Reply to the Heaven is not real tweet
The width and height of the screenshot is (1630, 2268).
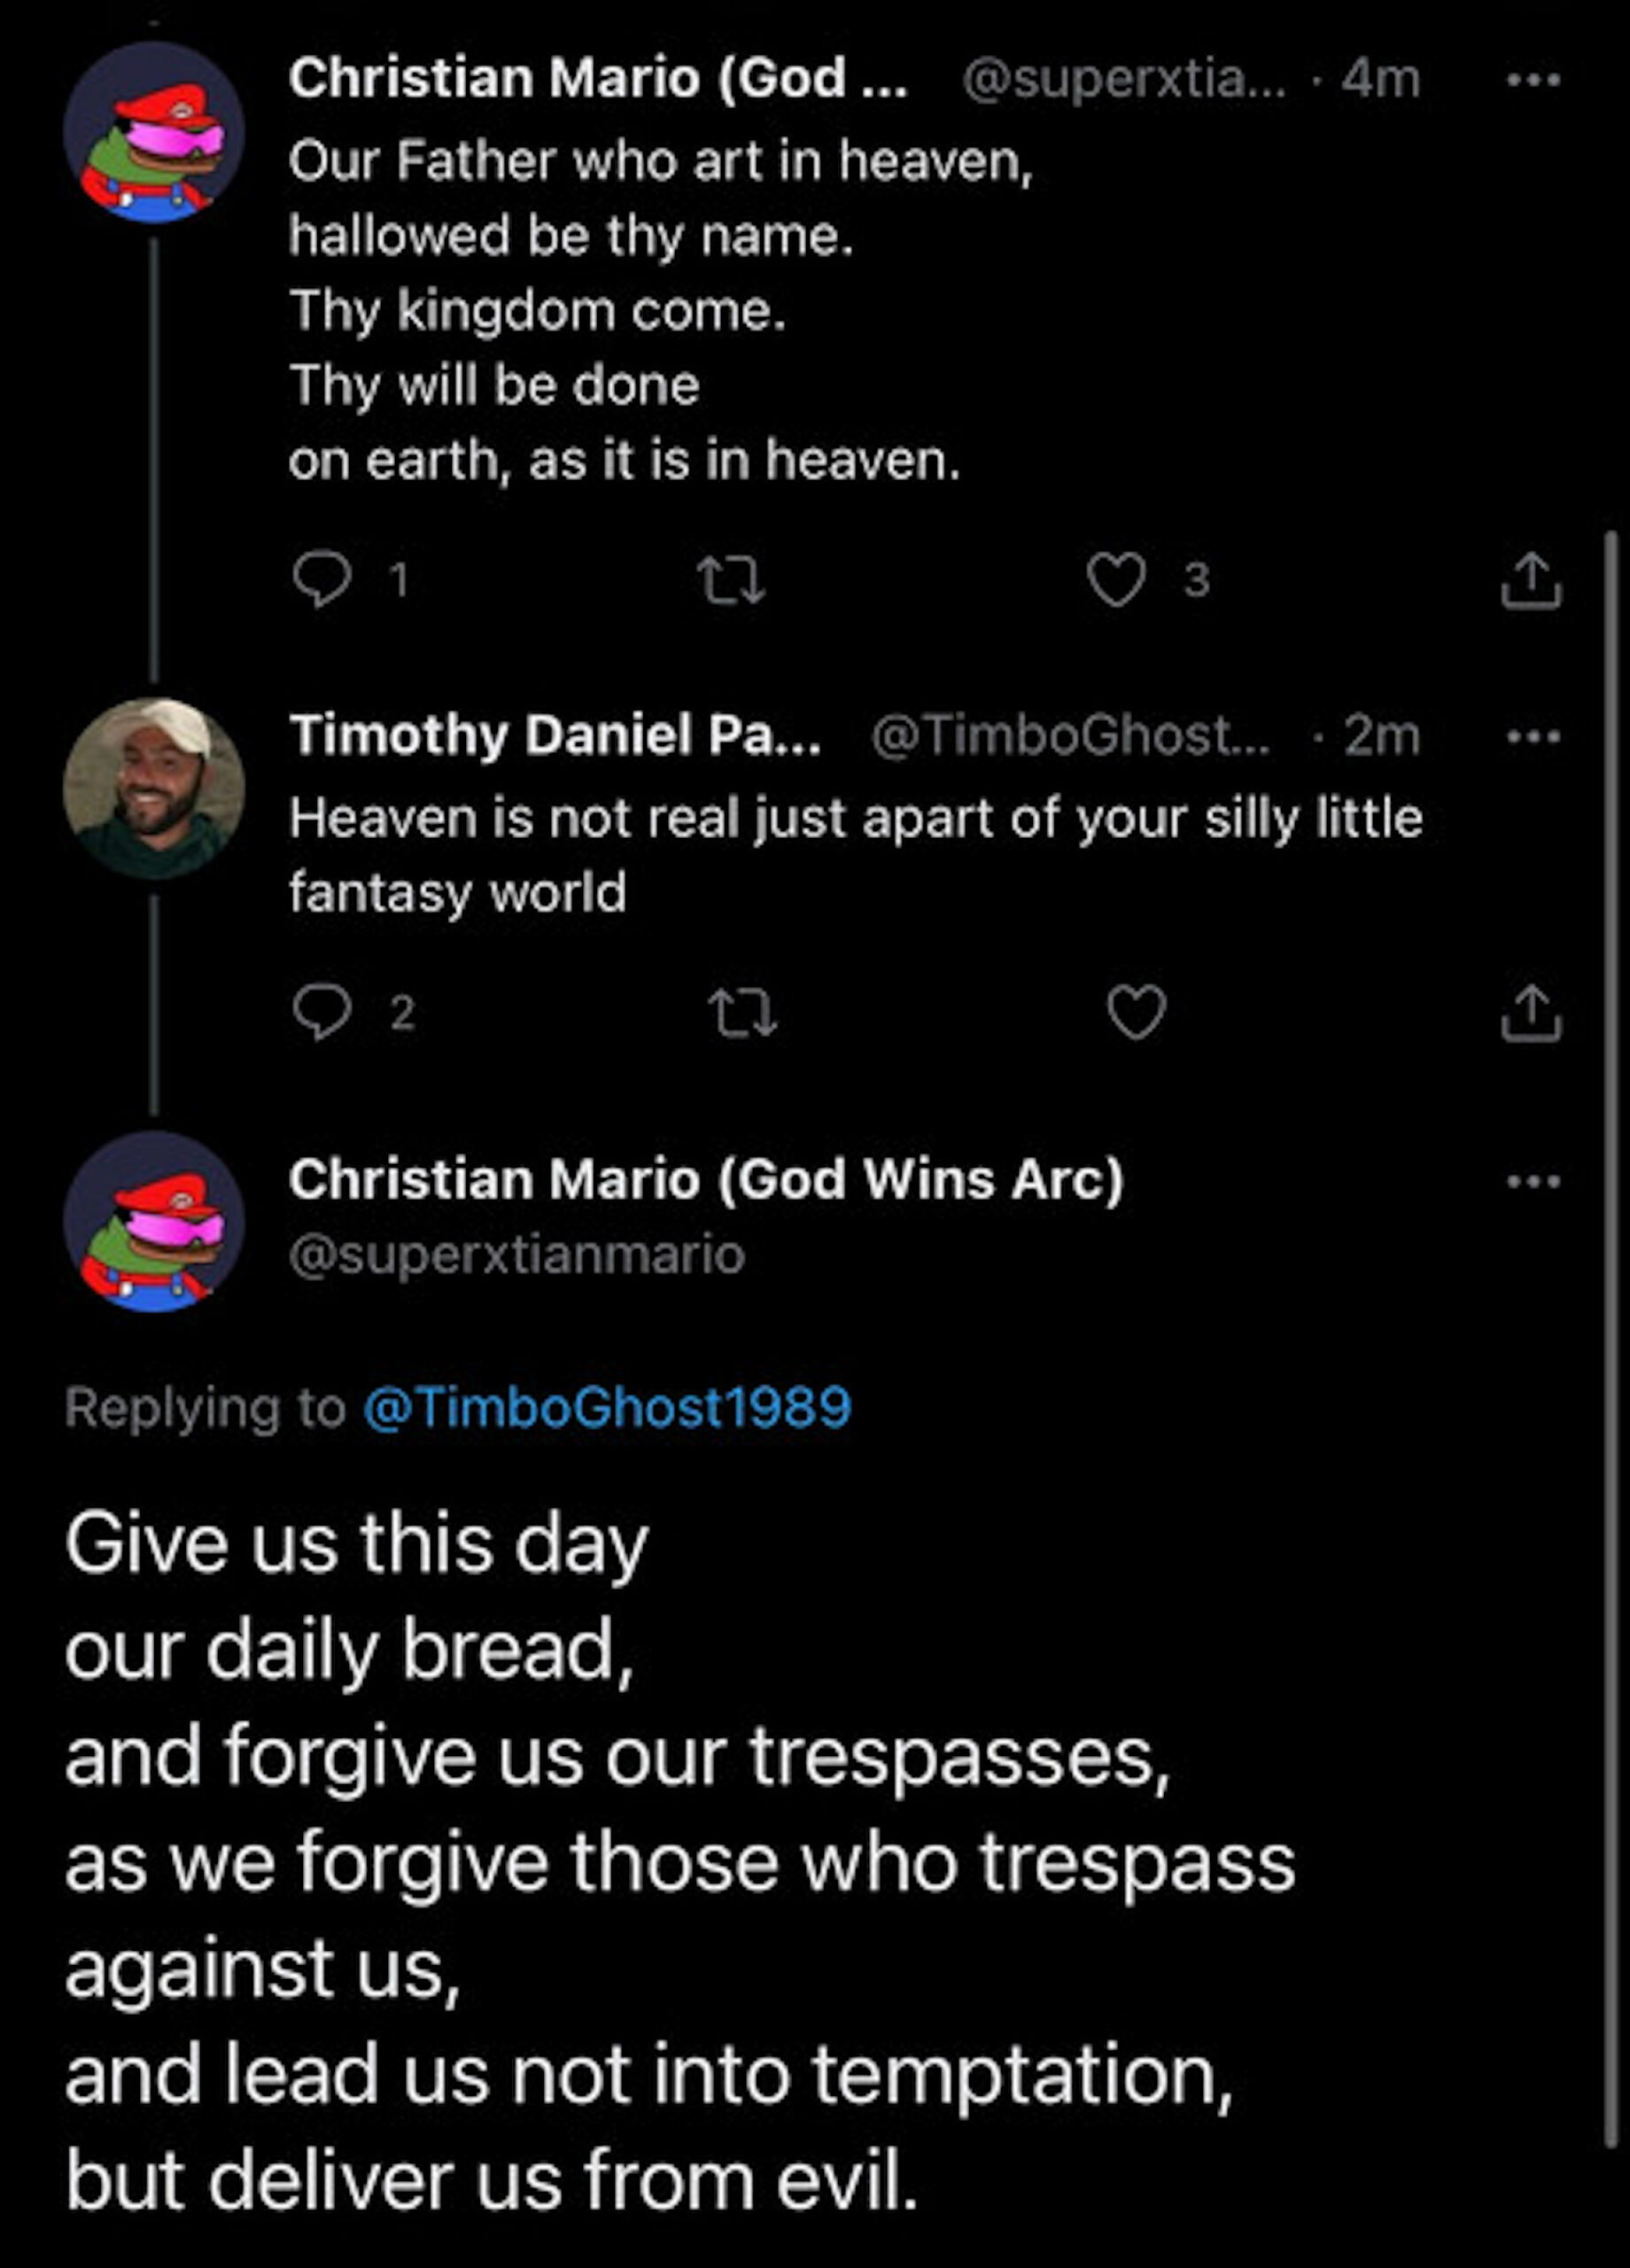click(x=322, y=1013)
